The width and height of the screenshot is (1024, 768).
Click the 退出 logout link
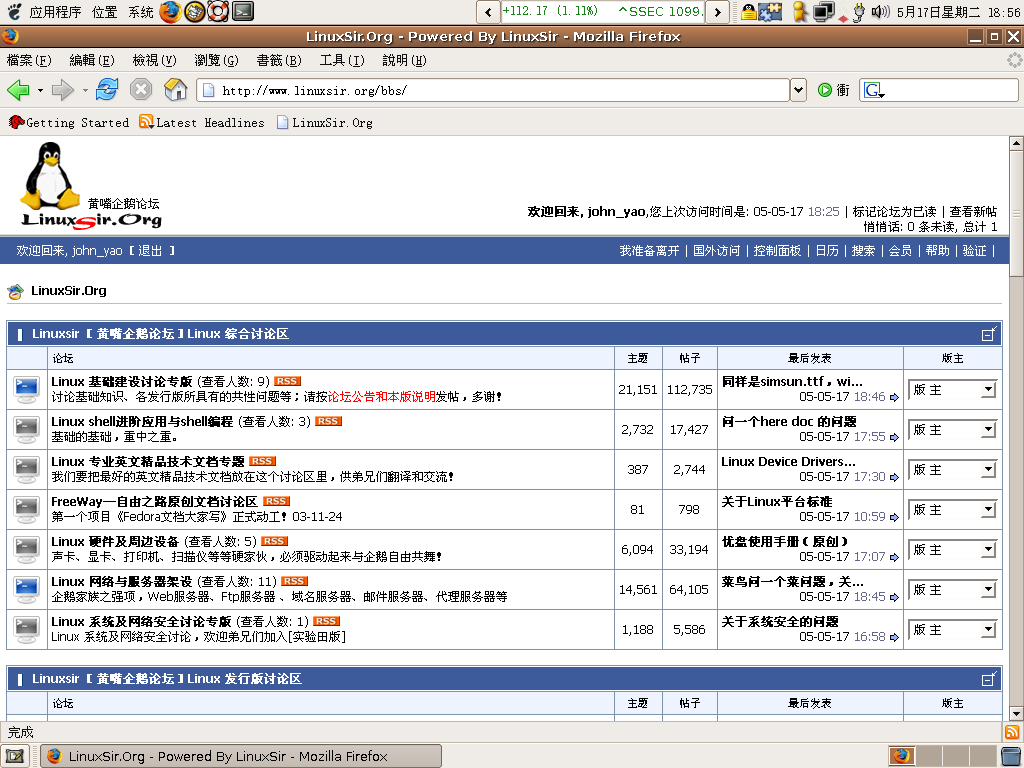pyautogui.click(x=150, y=251)
